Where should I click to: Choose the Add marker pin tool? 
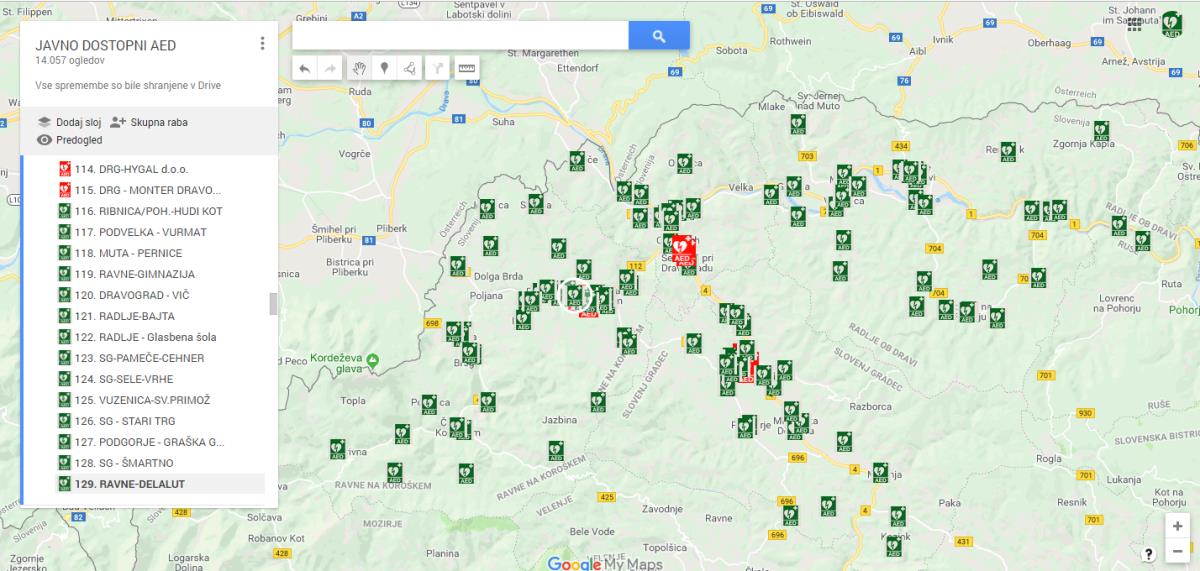point(384,68)
